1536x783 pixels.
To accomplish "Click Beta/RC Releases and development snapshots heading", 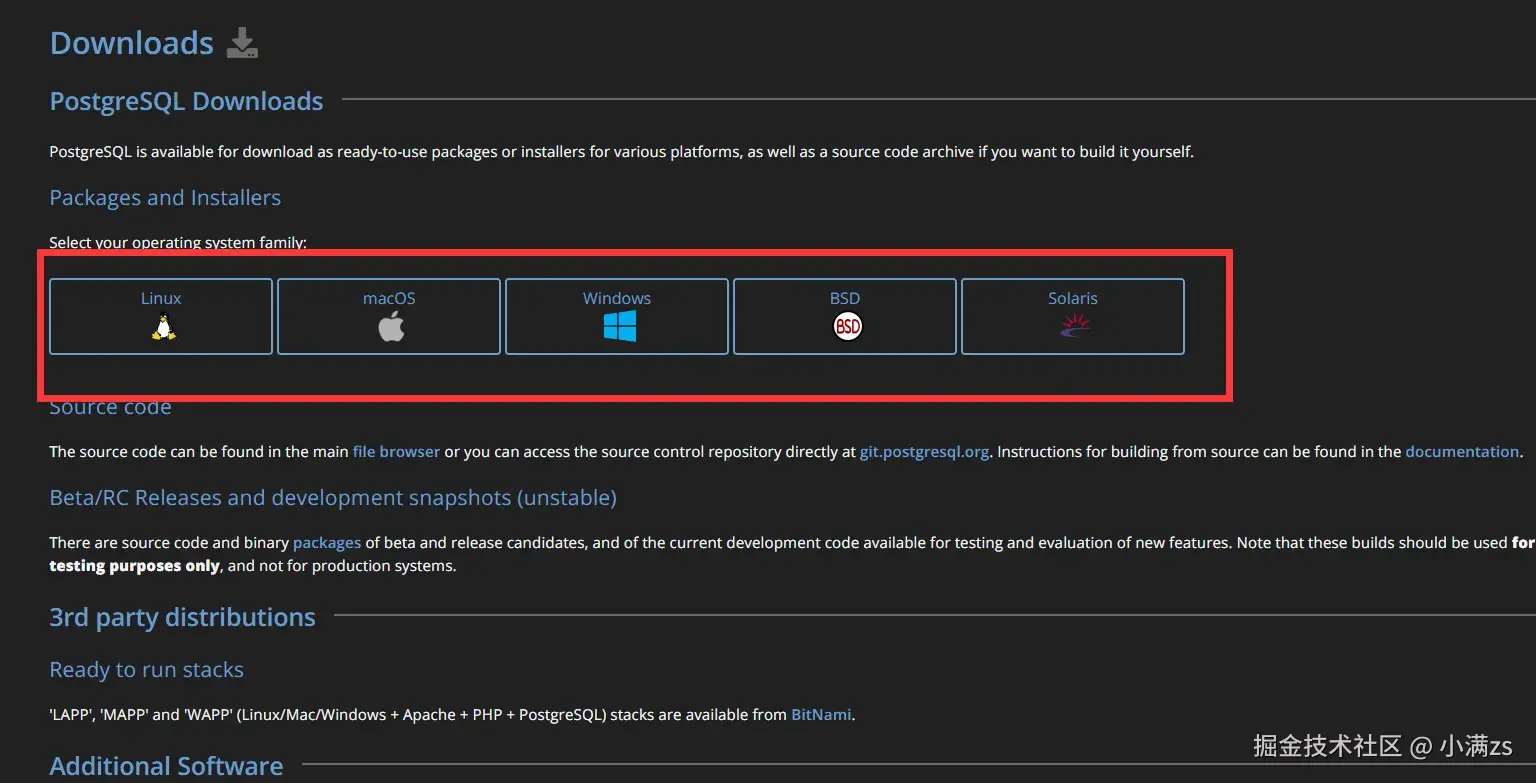I will tap(333, 498).
